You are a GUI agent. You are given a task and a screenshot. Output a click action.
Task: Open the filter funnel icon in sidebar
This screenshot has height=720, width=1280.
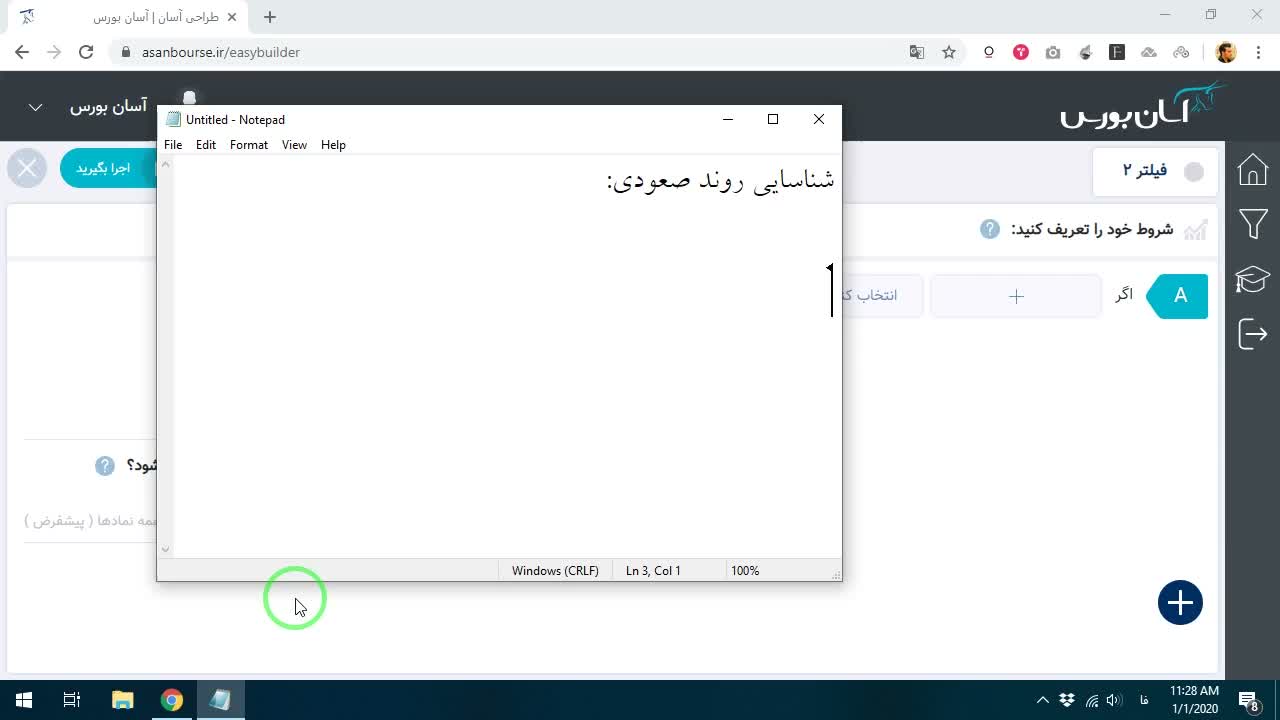[x=1252, y=223]
